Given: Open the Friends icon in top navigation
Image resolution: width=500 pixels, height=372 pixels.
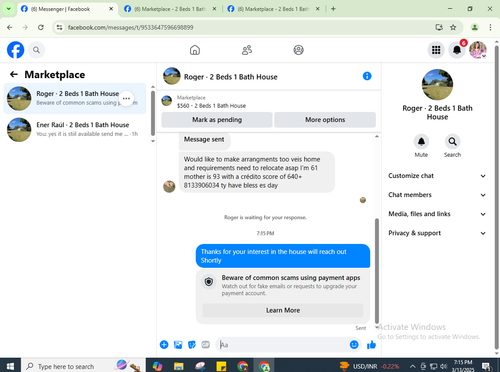Looking at the screenshot, I should [x=247, y=50].
